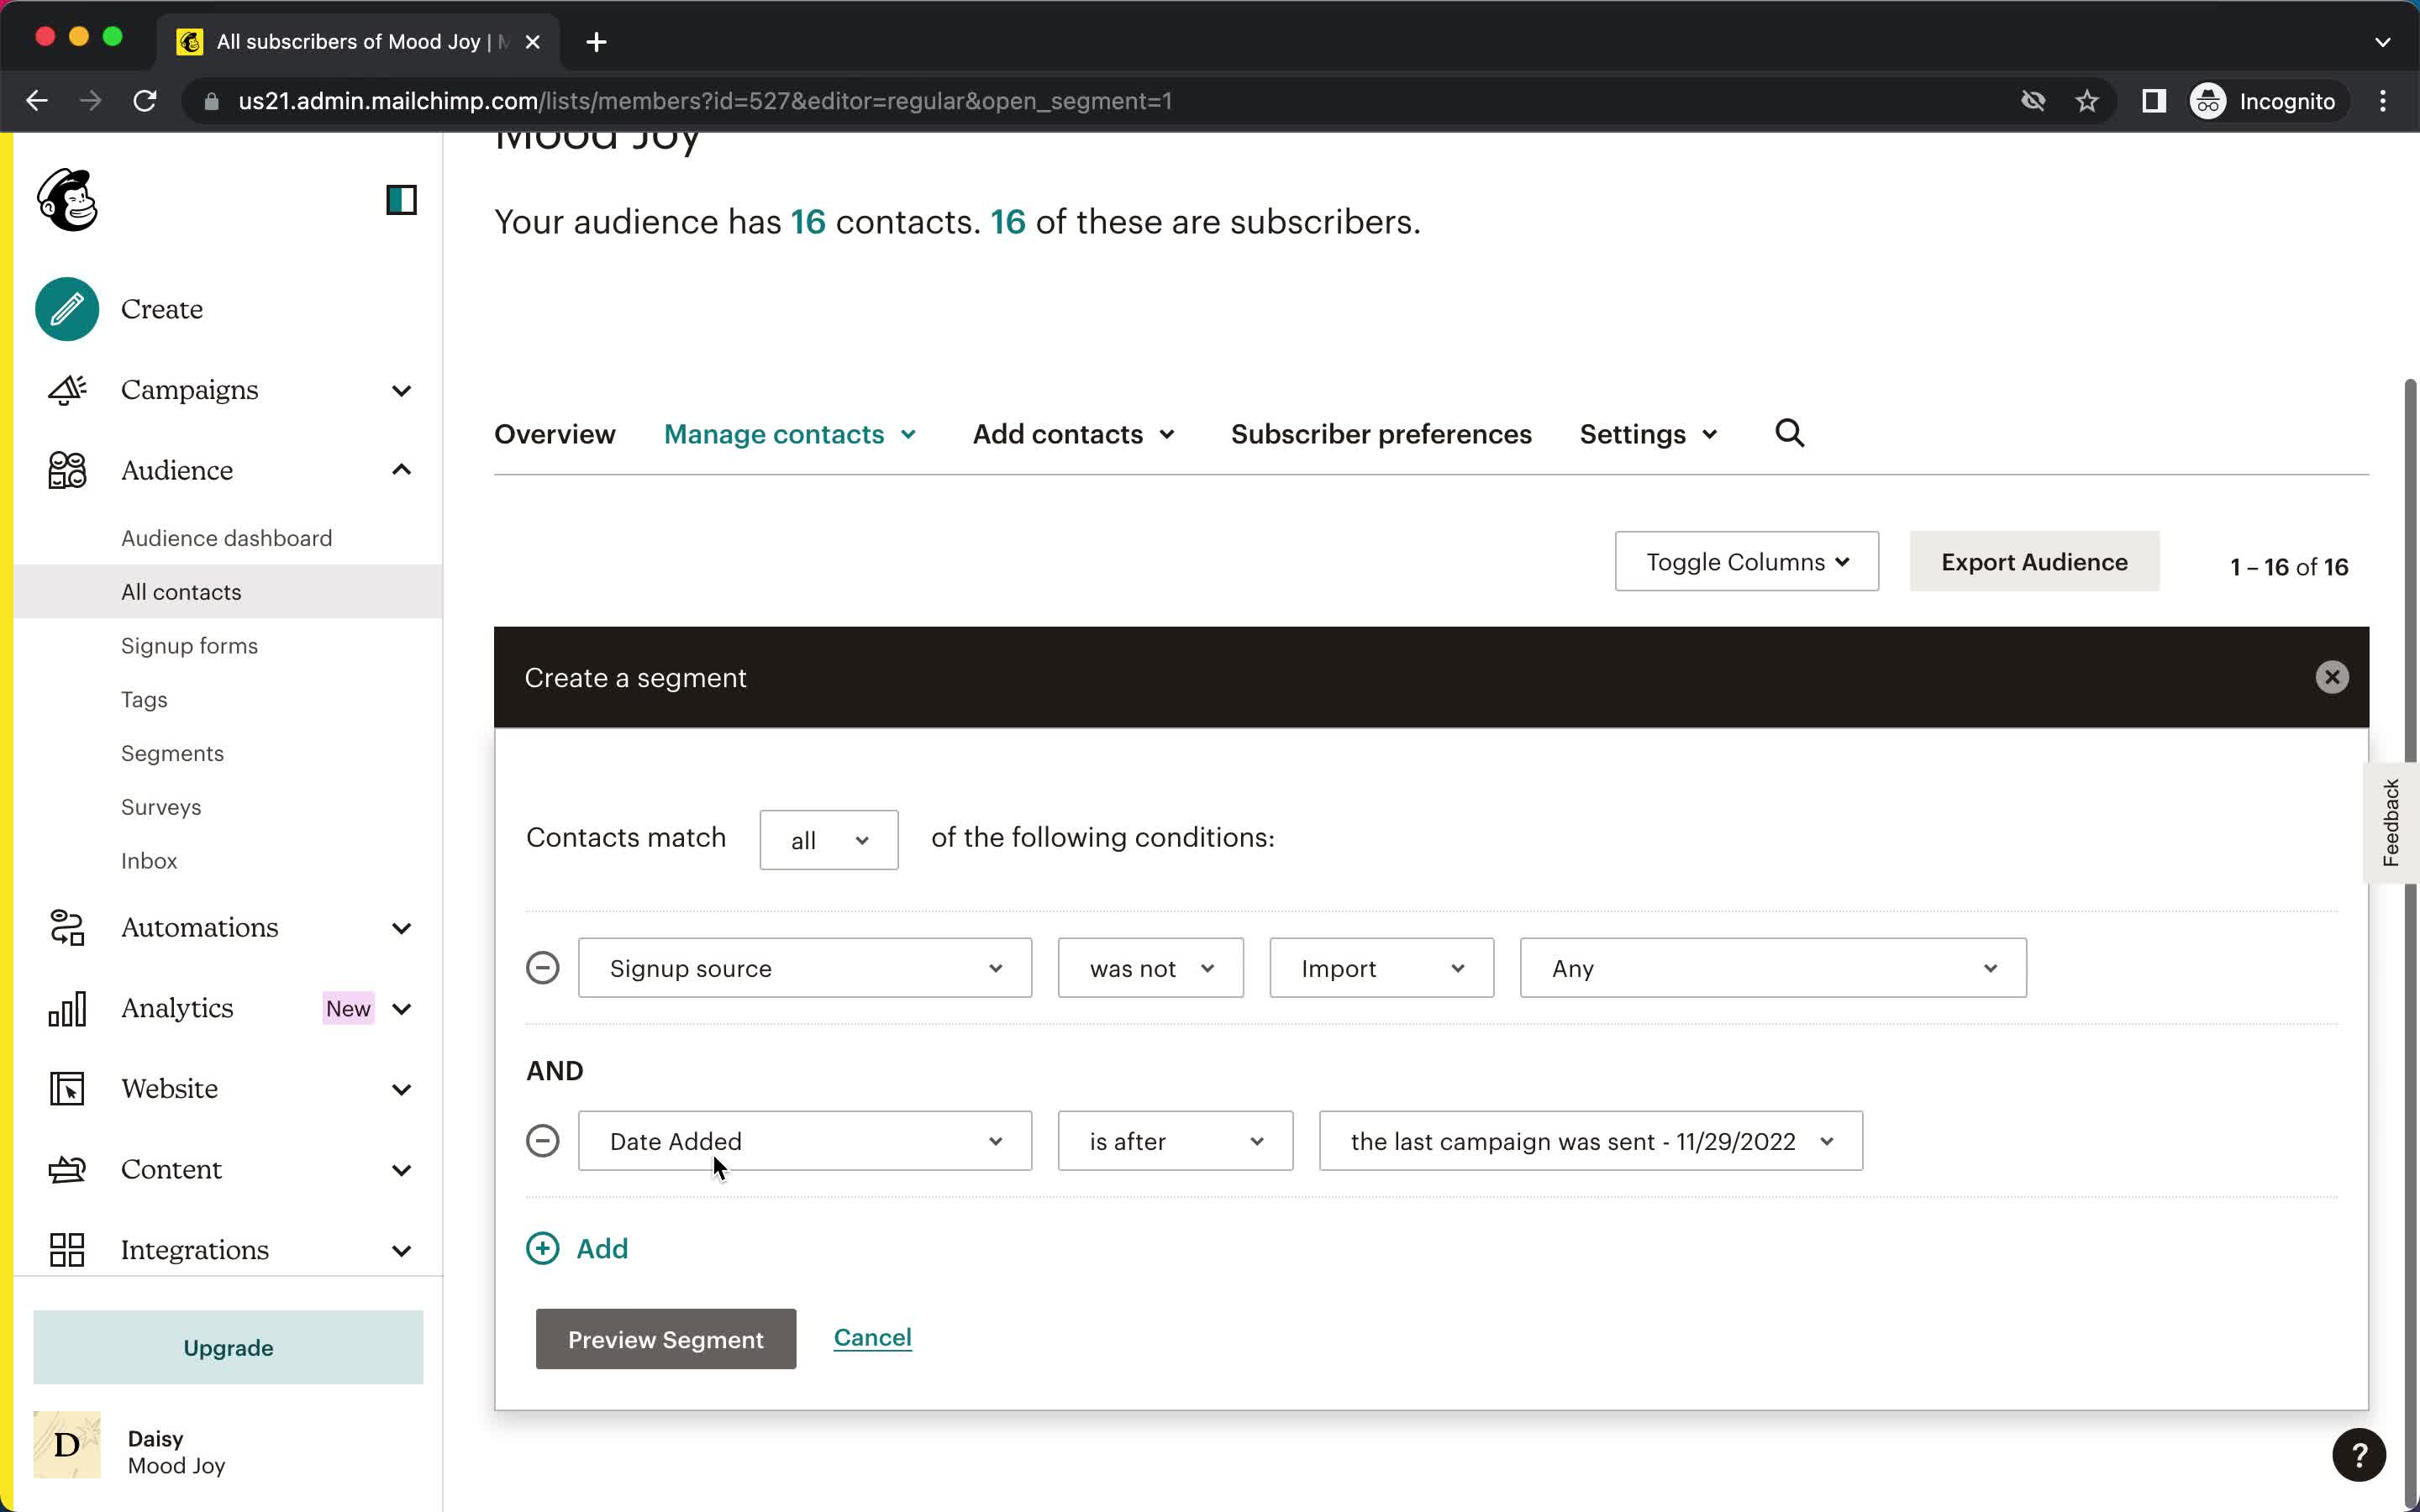Screen dimensions: 2420x1512
Task: Close the All subscribers browser tab
Action: [533, 42]
